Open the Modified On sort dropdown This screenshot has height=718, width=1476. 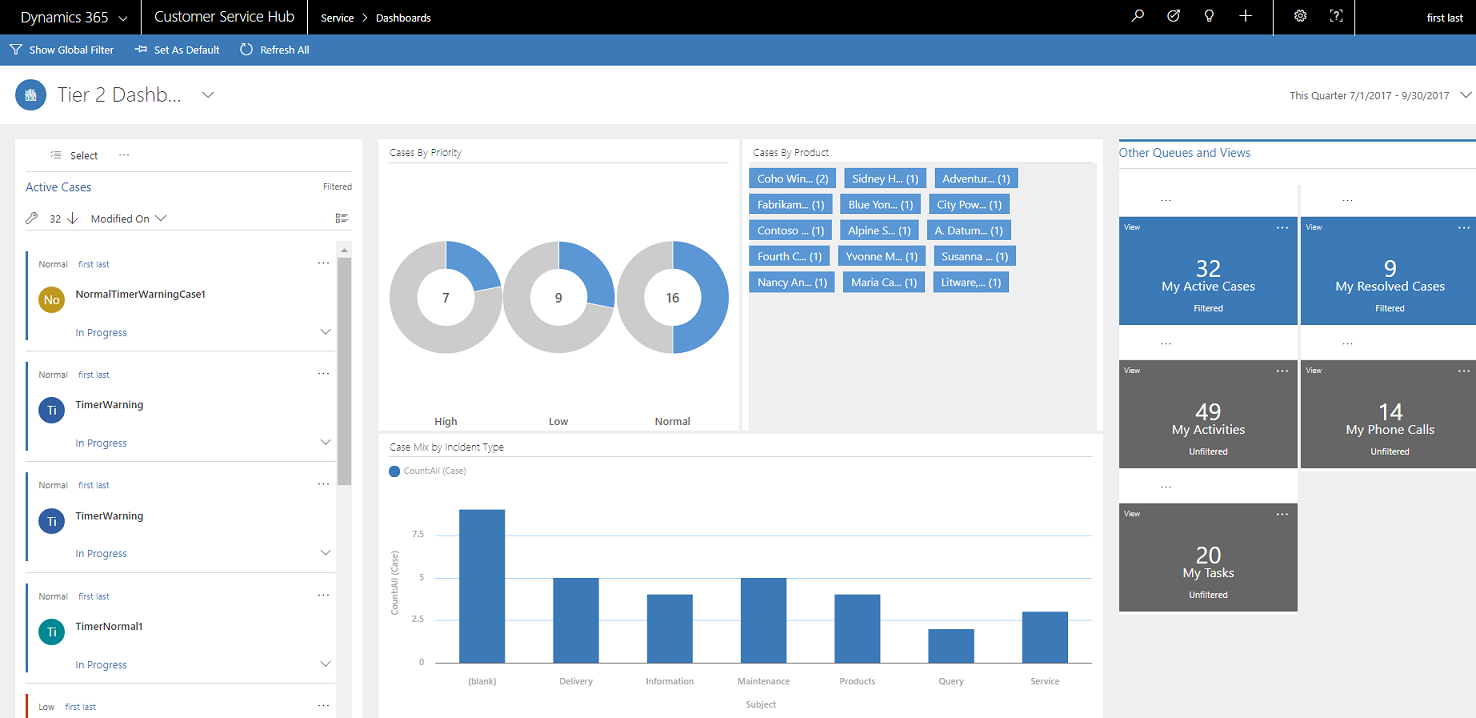click(x=128, y=218)
